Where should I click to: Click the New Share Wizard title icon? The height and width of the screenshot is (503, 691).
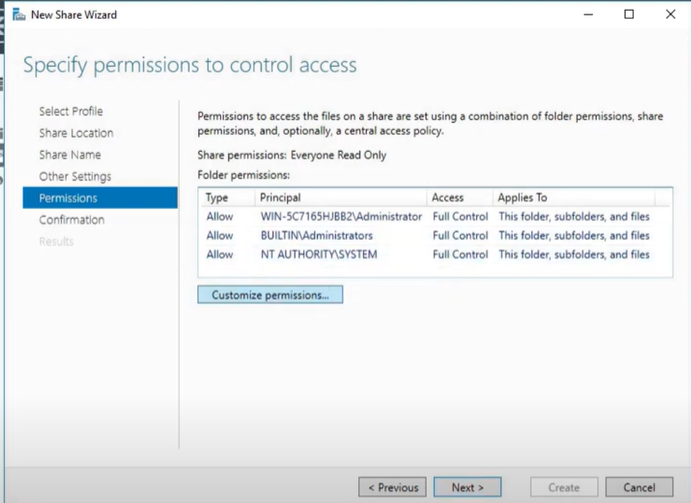(x=19, y=15)
